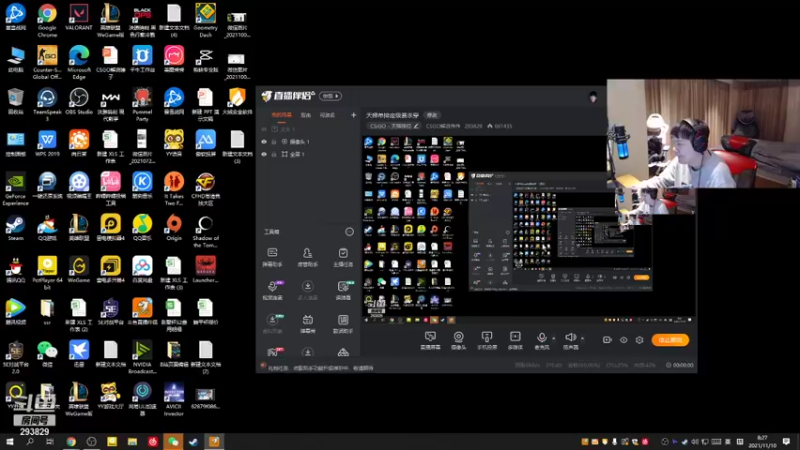Open user avatar in streaming app

593,97
